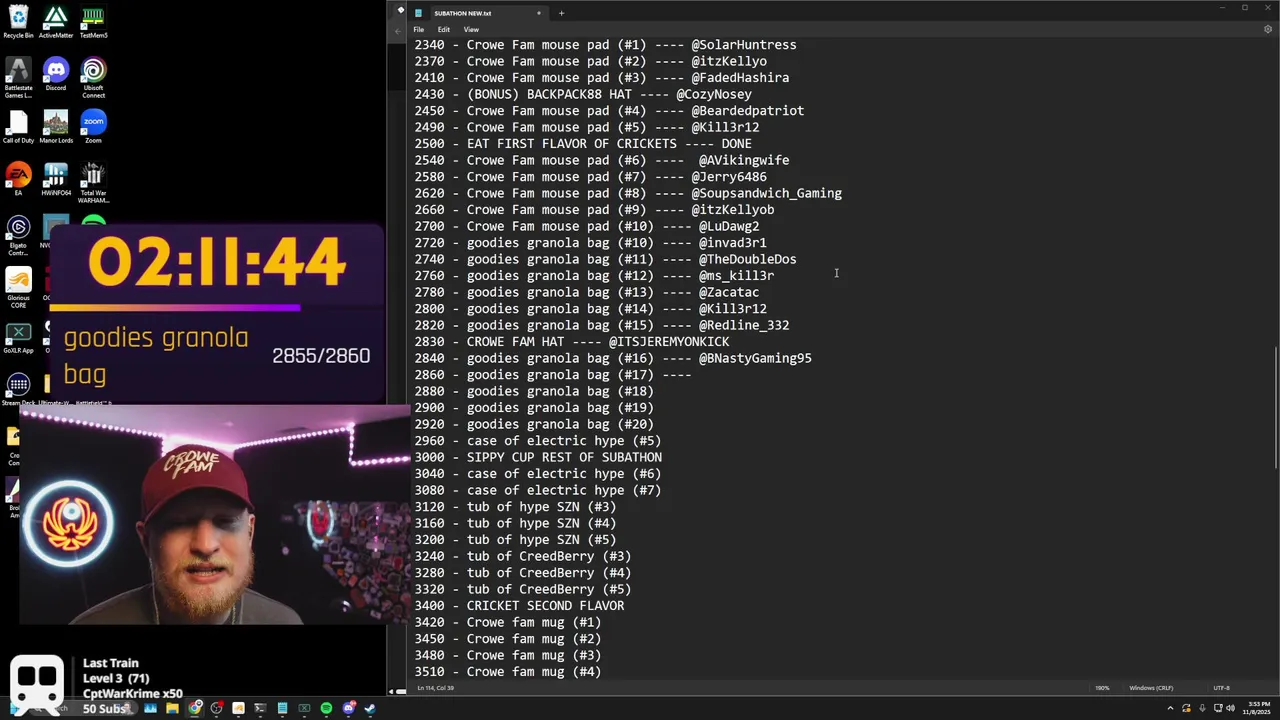The width and height of the screenshot is (1280, 720).
Task: Click the microphone tray icon
Action: pyautogui.click(x=1202, y=708)
